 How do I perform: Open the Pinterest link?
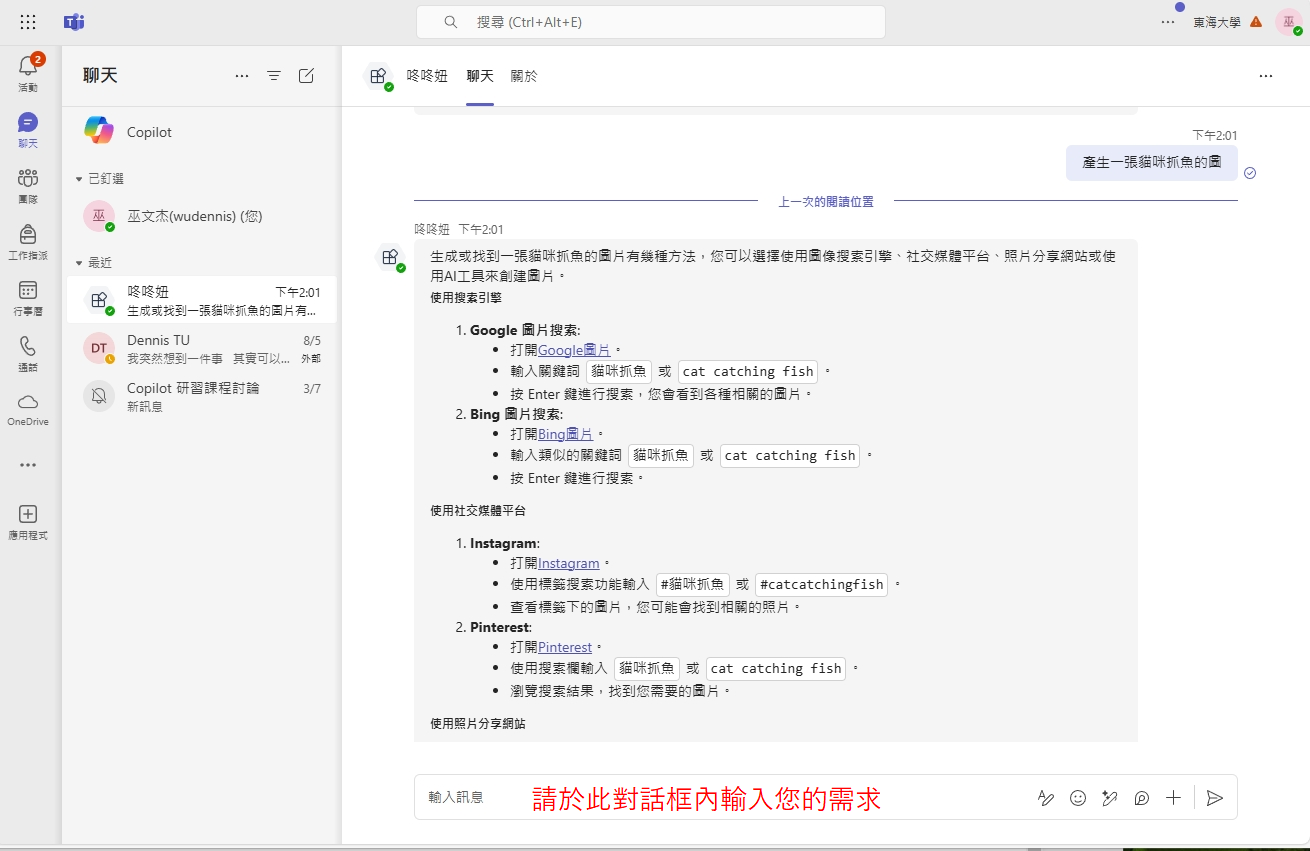click(x=565, y=647)
